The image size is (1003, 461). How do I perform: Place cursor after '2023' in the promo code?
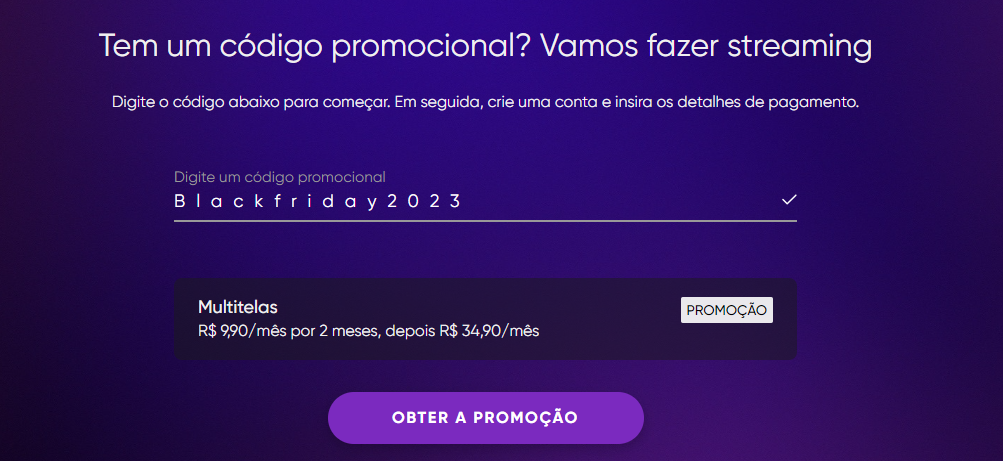click(x=462, y=201)
